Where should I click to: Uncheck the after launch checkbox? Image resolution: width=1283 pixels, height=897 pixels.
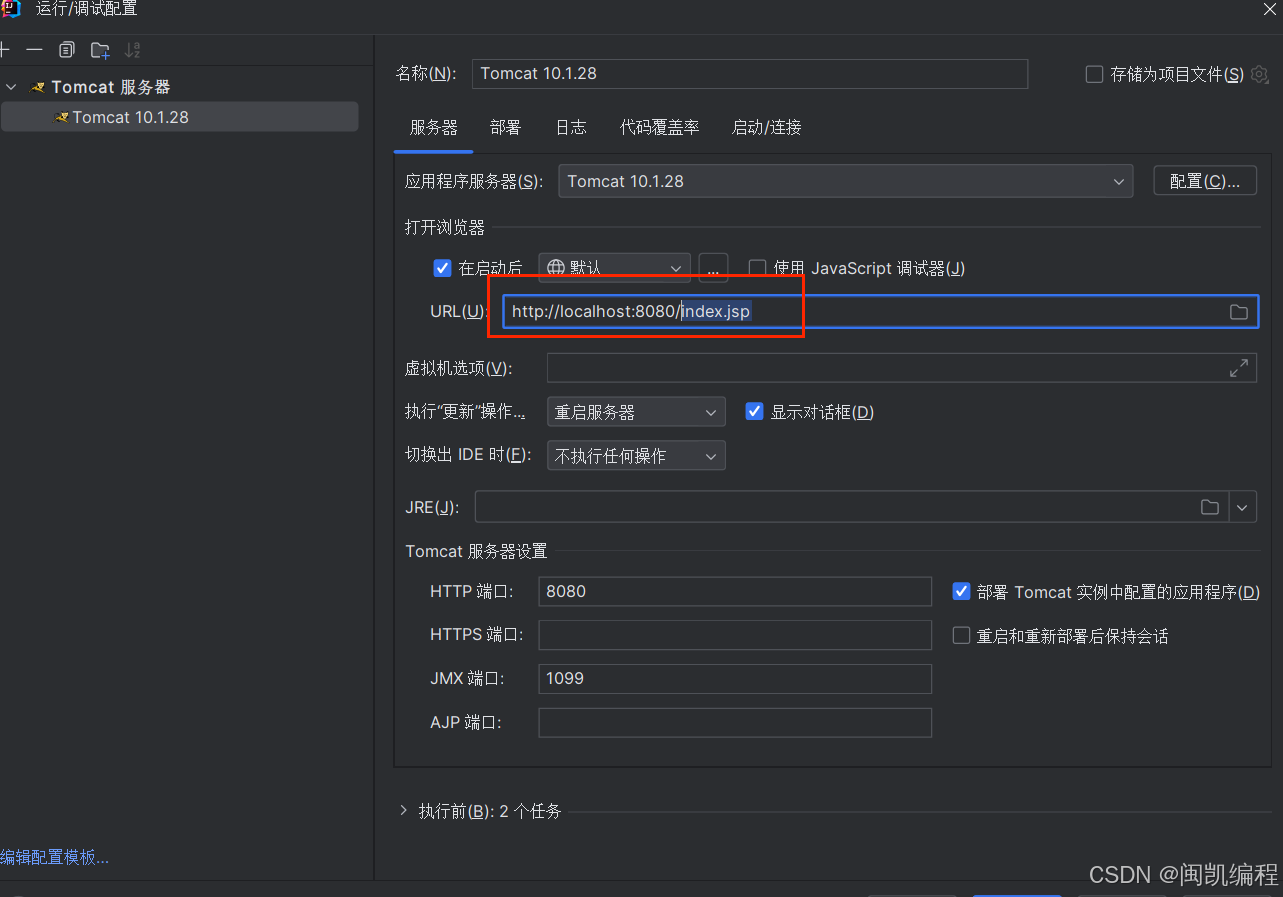click(x=442, y=268)
